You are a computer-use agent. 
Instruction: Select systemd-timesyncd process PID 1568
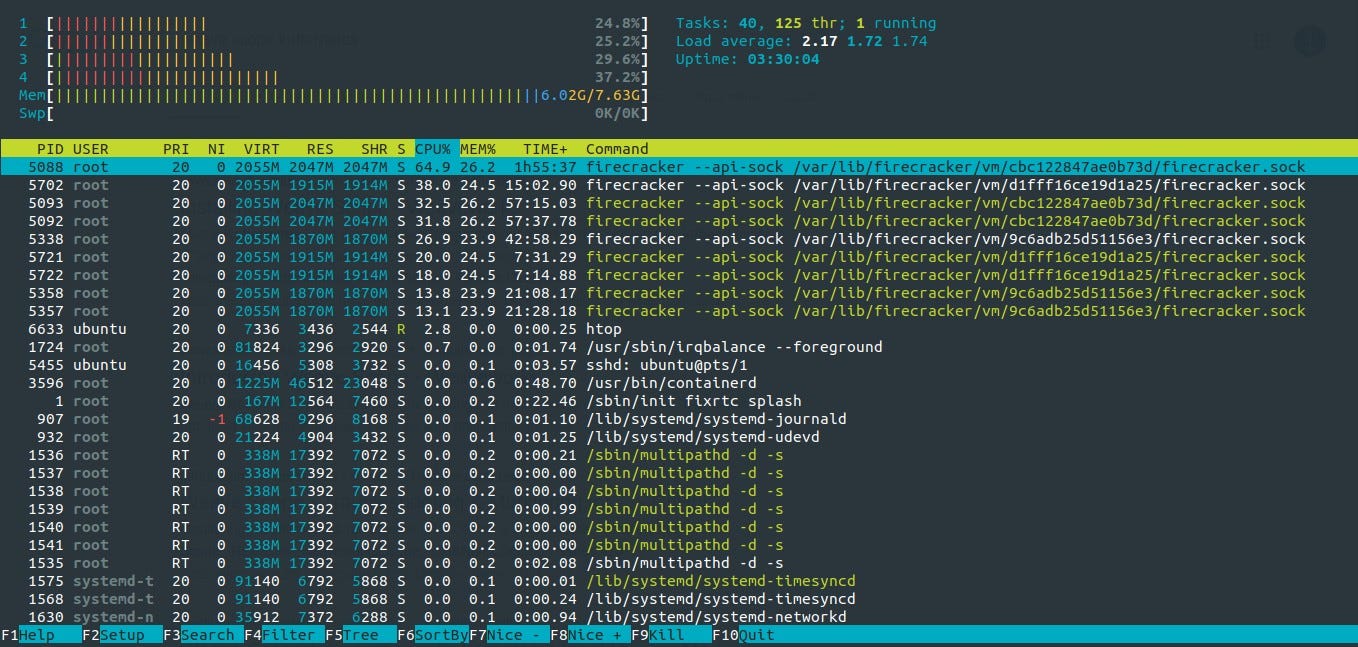[x=679, y=599]
